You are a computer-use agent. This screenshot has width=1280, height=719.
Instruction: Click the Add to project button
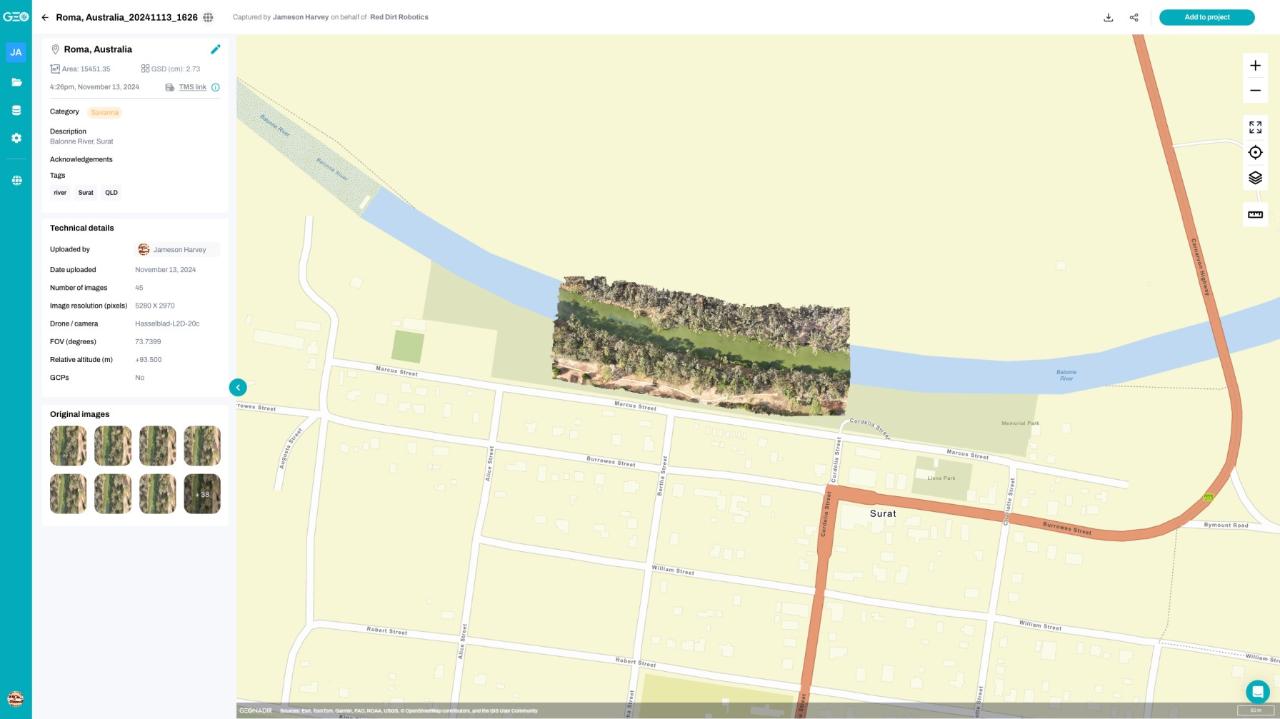click(1206, 17)
